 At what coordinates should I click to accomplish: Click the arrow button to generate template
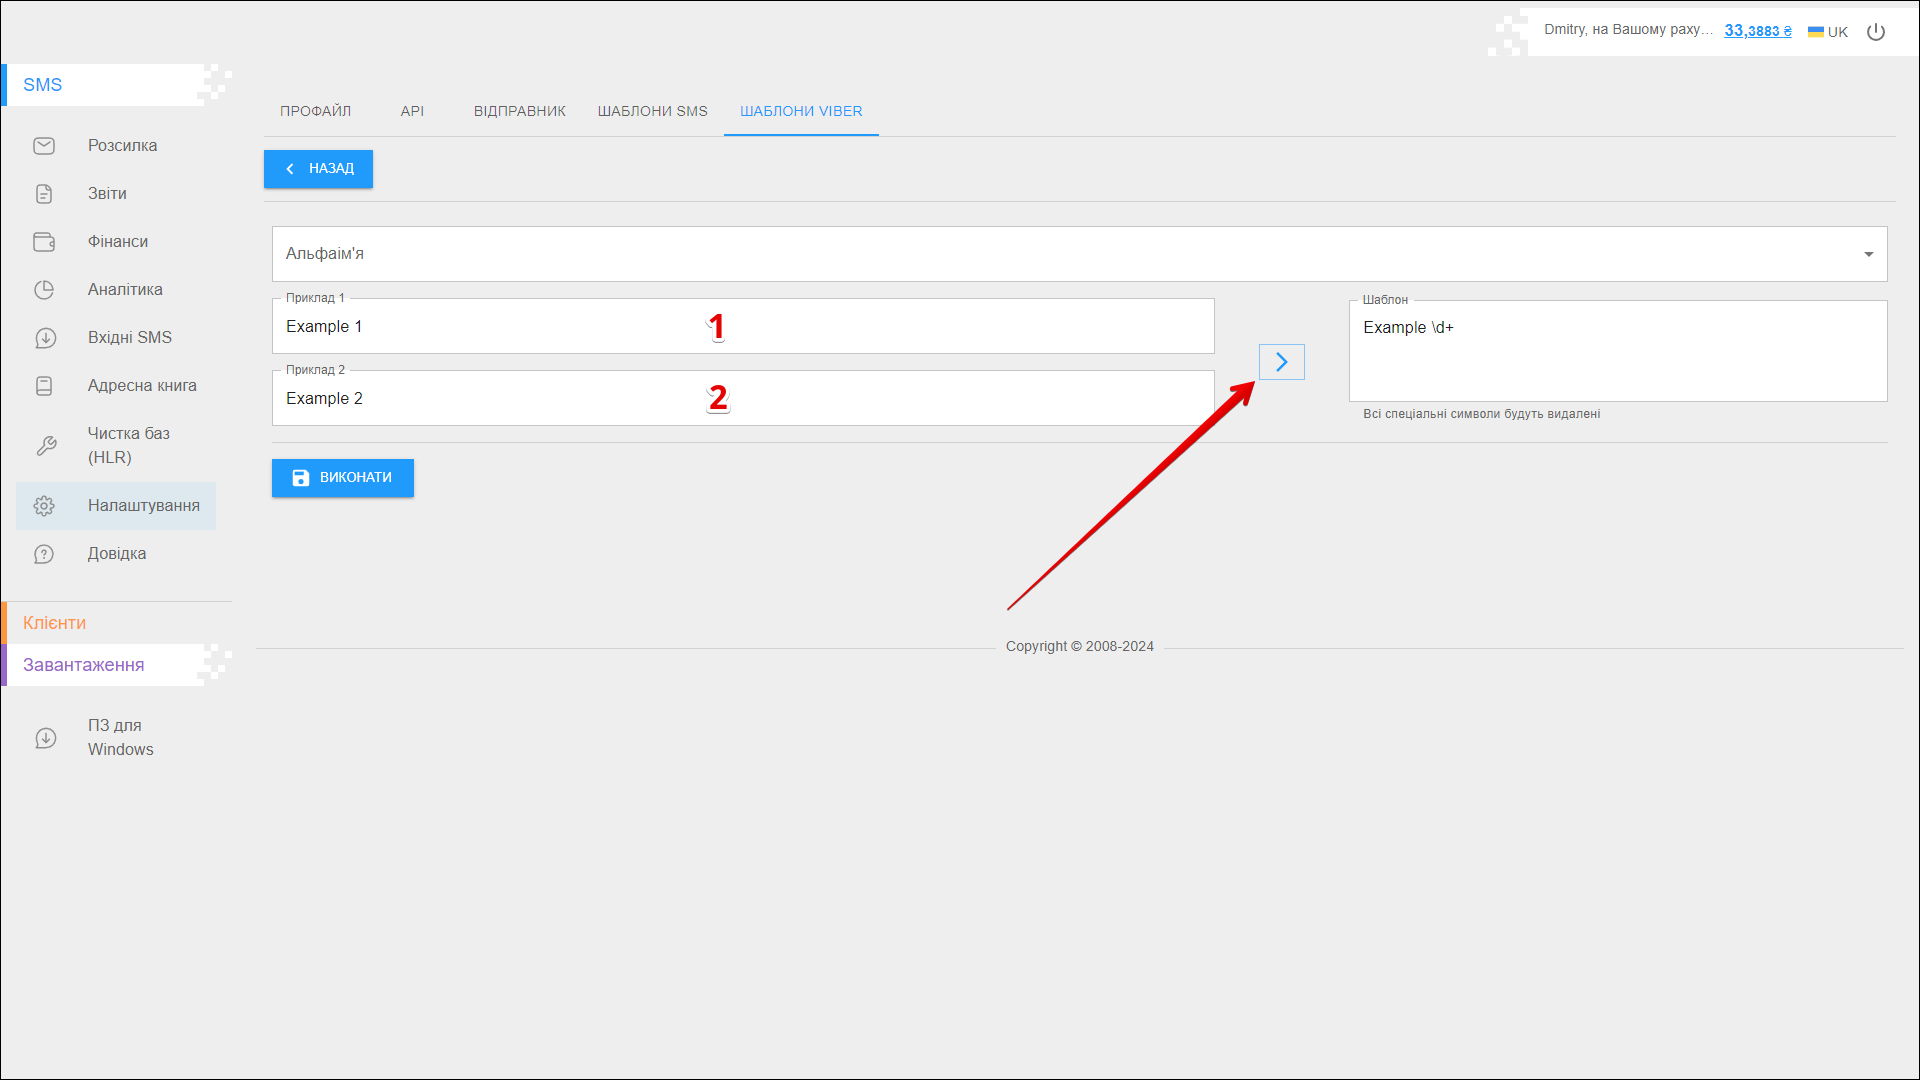click(1281, 362)
